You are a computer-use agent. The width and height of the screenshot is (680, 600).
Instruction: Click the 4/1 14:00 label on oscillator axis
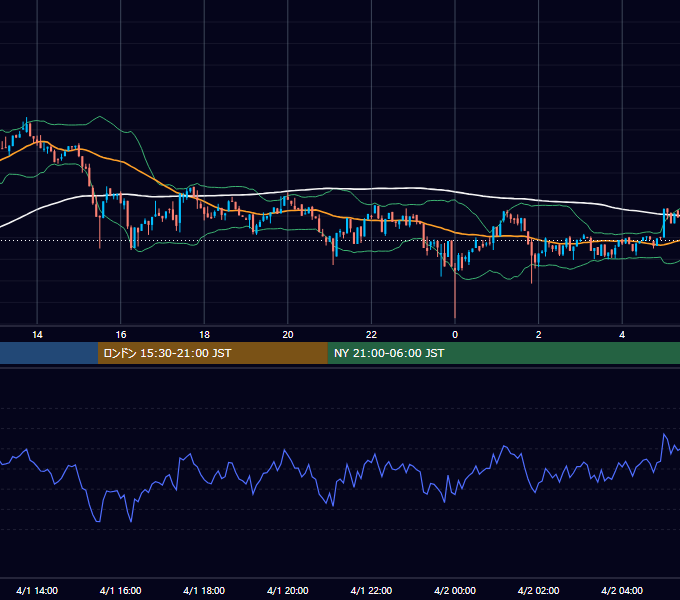tap(37, 590)
